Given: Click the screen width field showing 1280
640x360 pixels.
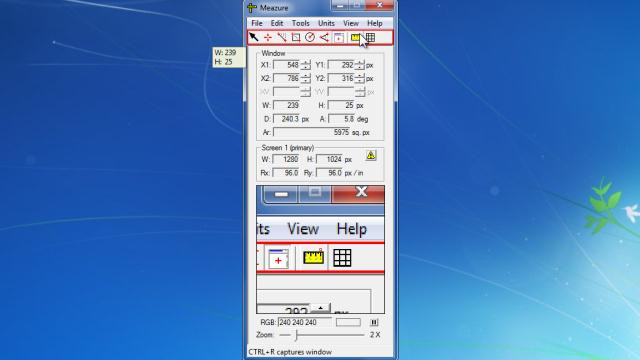Looking at the screenshot, I should pyautogui.click(x=286, y=159).
